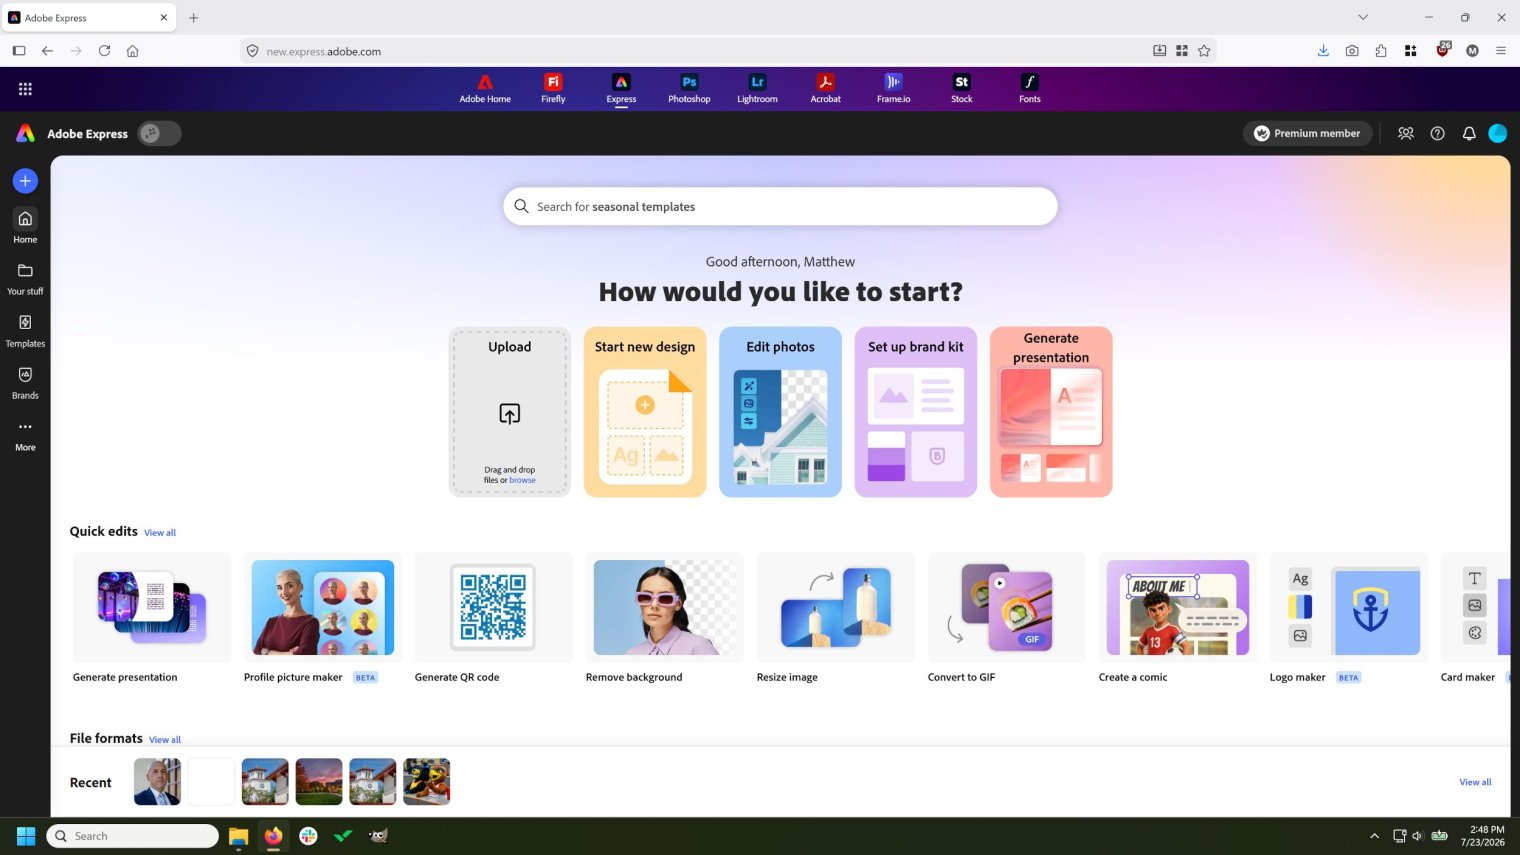The width and height of the screenshot is (1520, 855).
Task: Open the Generate QR code quick edit
Action: coord(494,607)
